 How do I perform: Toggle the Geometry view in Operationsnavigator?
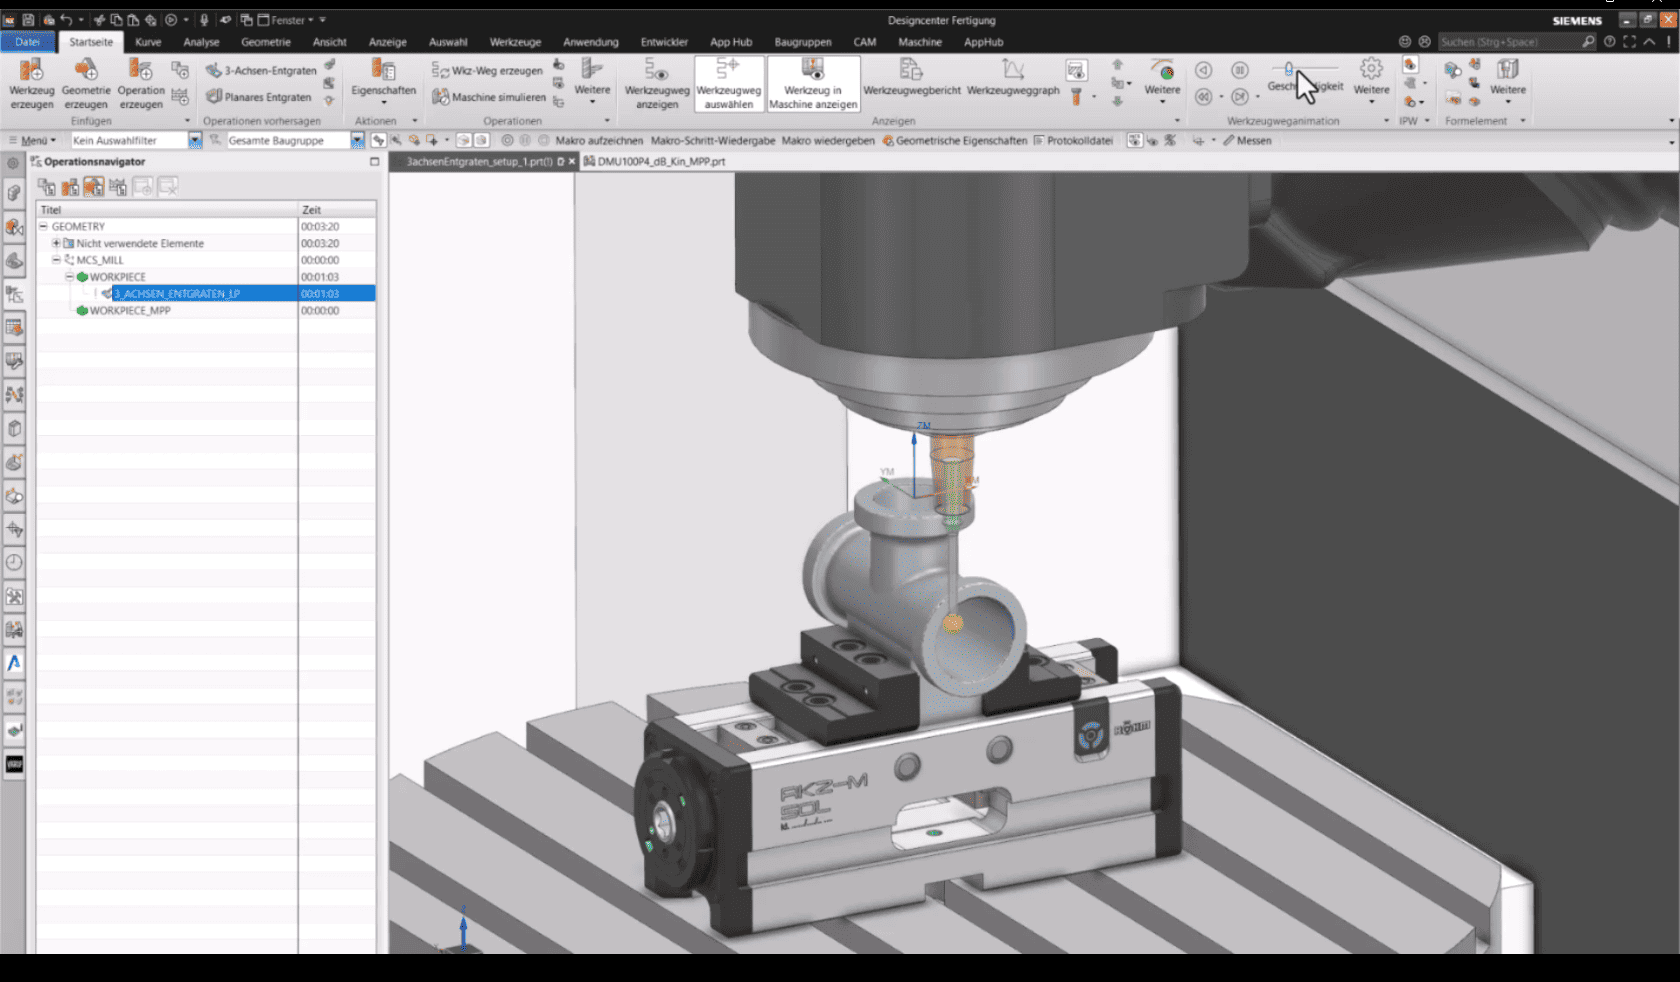94,187
